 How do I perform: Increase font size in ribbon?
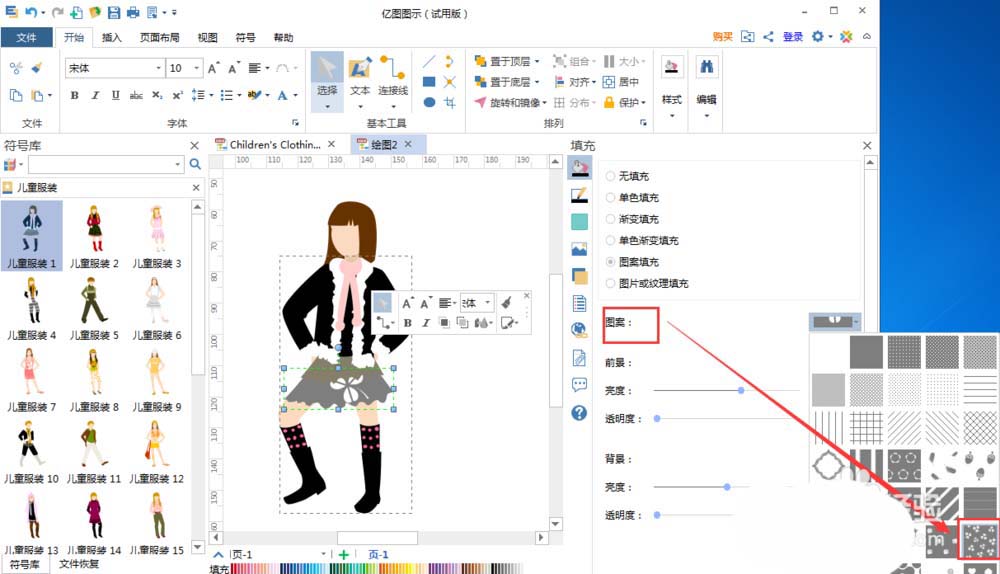coord(214,68)
